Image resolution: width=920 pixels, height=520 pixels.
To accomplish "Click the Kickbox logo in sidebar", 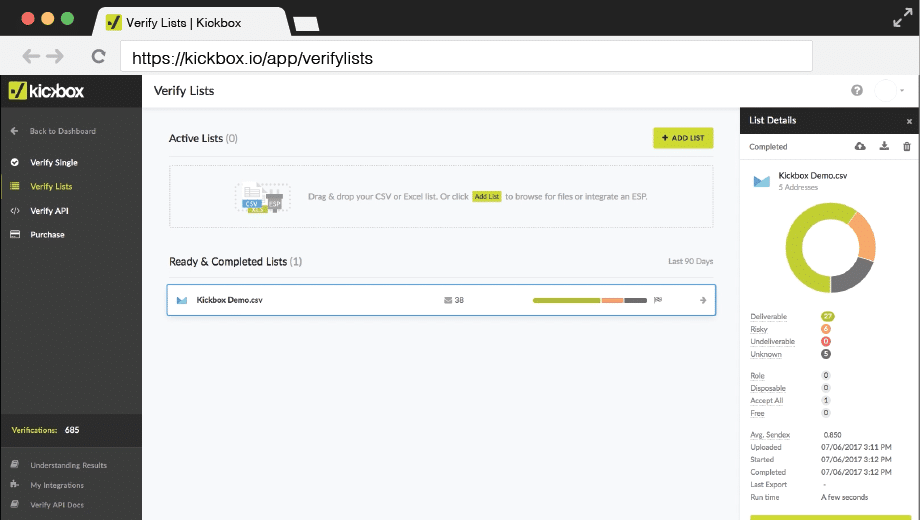I will coord(46,91).
